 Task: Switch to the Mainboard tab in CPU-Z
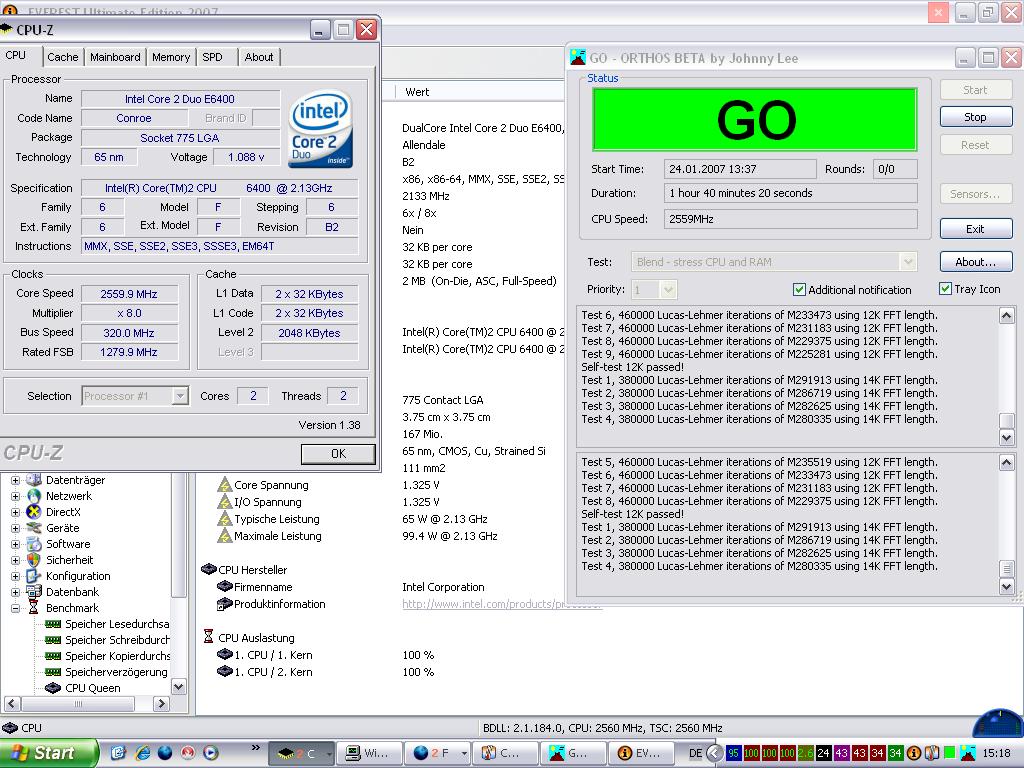[115, 57]
